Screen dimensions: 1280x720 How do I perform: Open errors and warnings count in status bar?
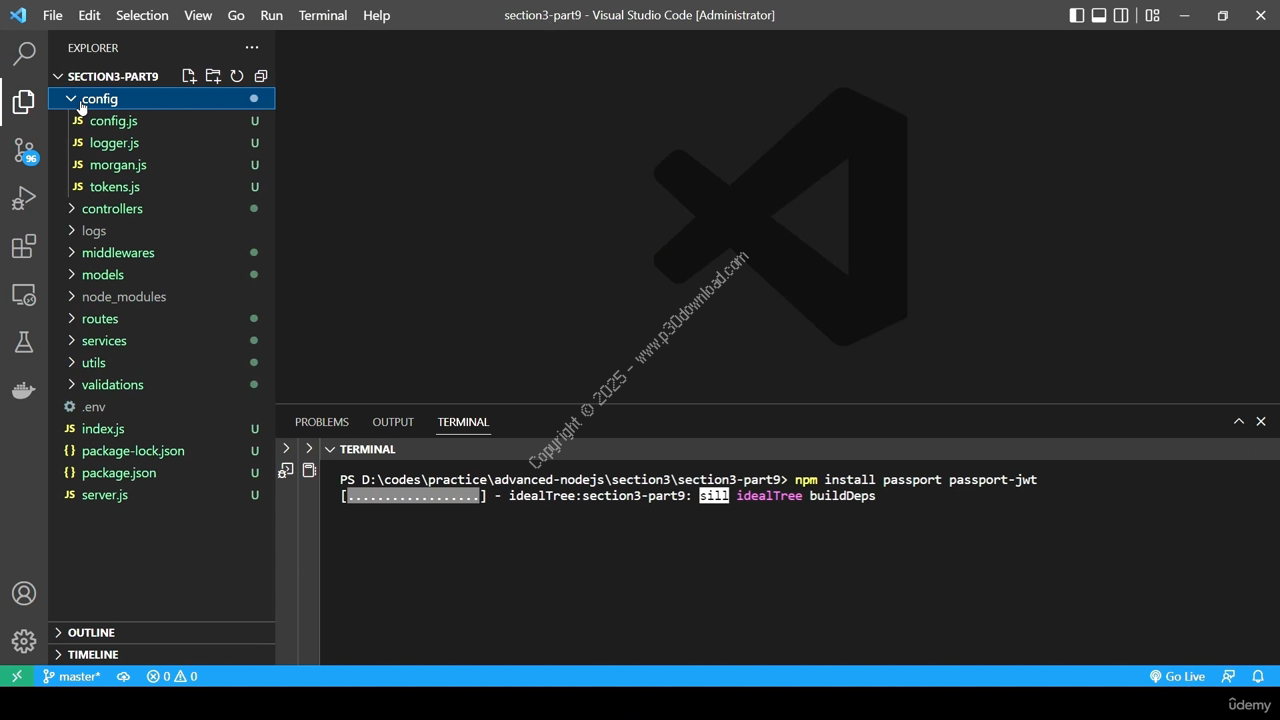(x=172, y=676)
